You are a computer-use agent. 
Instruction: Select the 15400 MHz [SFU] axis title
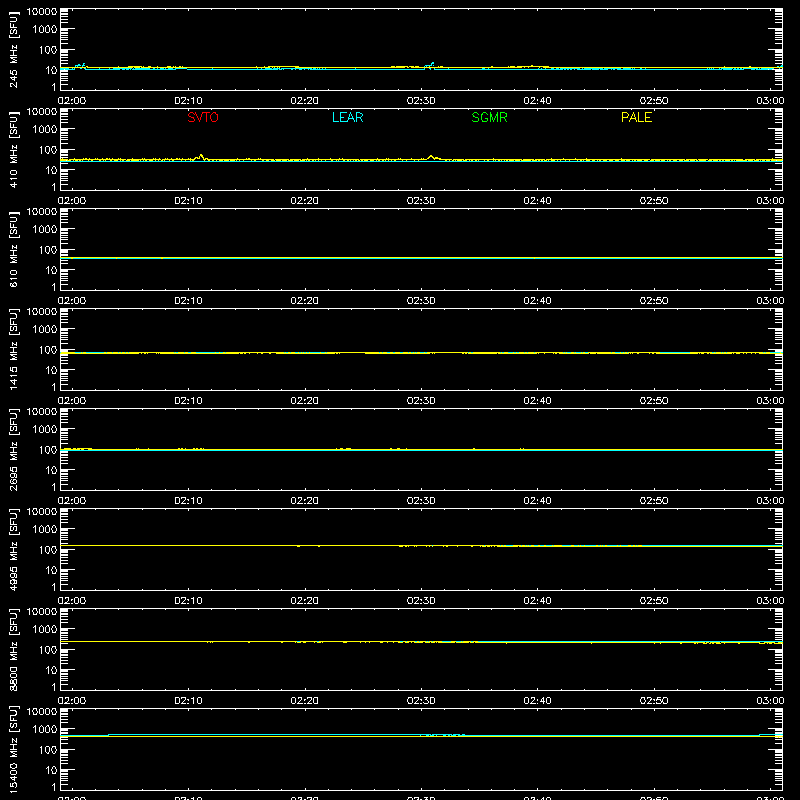point(14,749)
